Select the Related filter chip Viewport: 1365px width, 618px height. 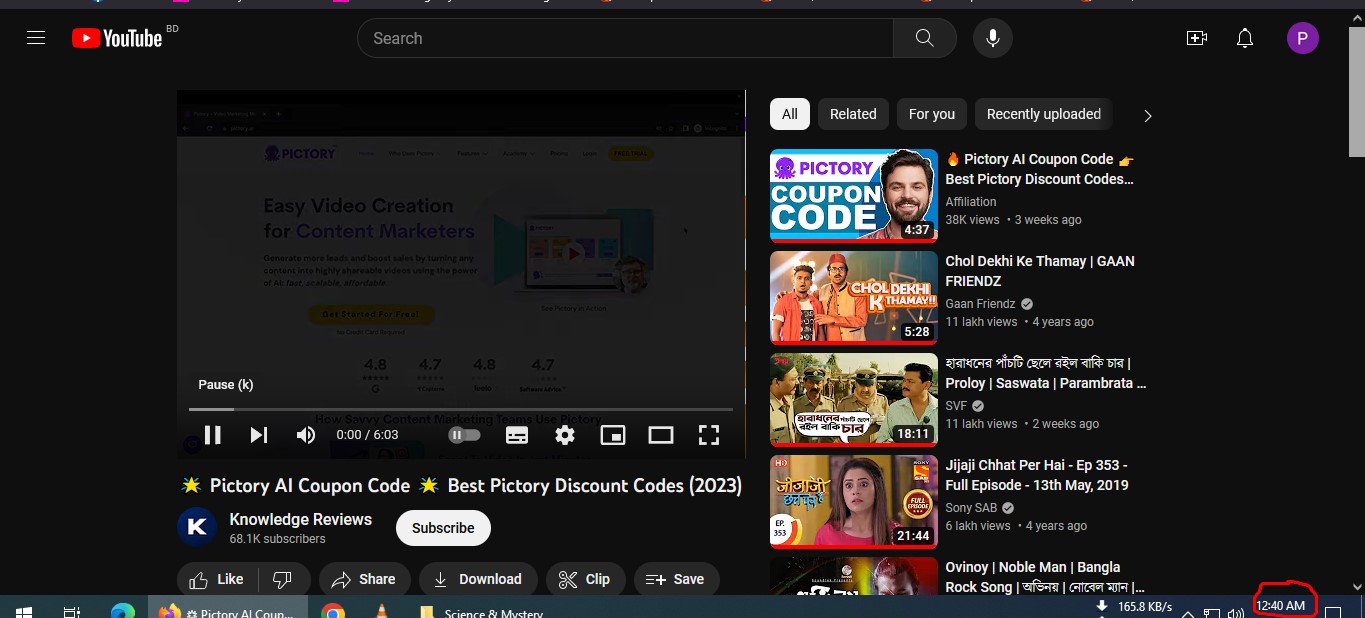tap(853, 114)
